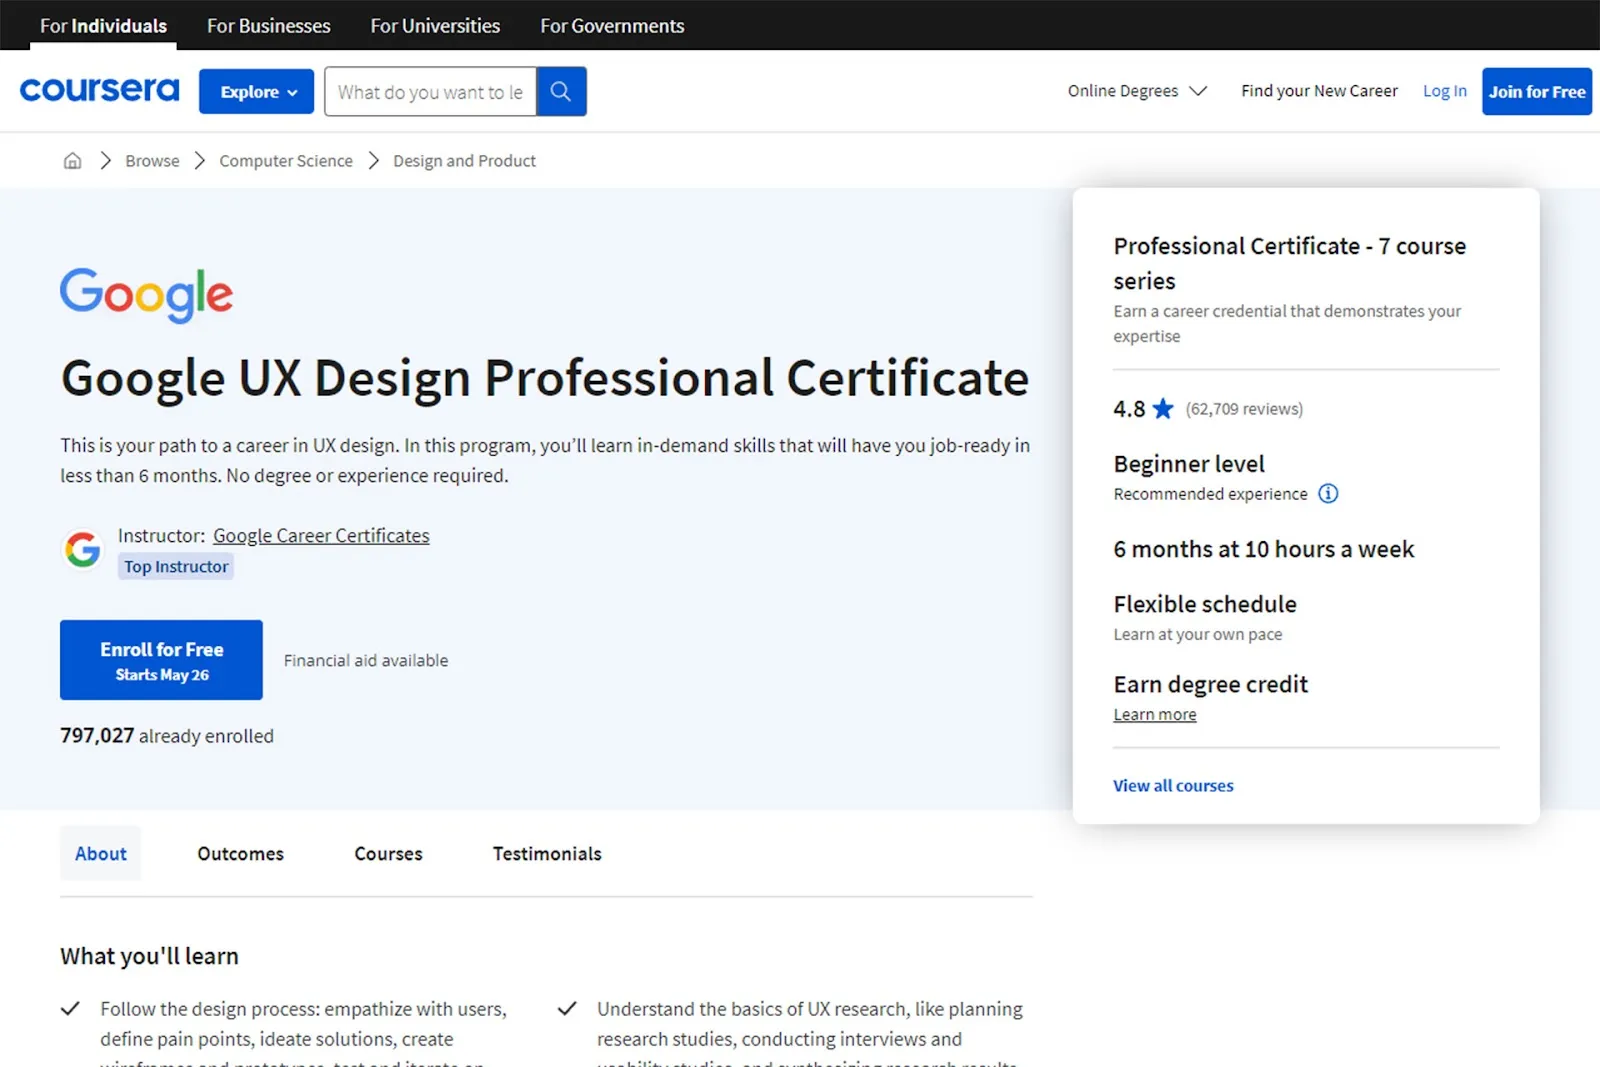
Task: Click the Flexible schedule heading
Action: pos(1205,604)
